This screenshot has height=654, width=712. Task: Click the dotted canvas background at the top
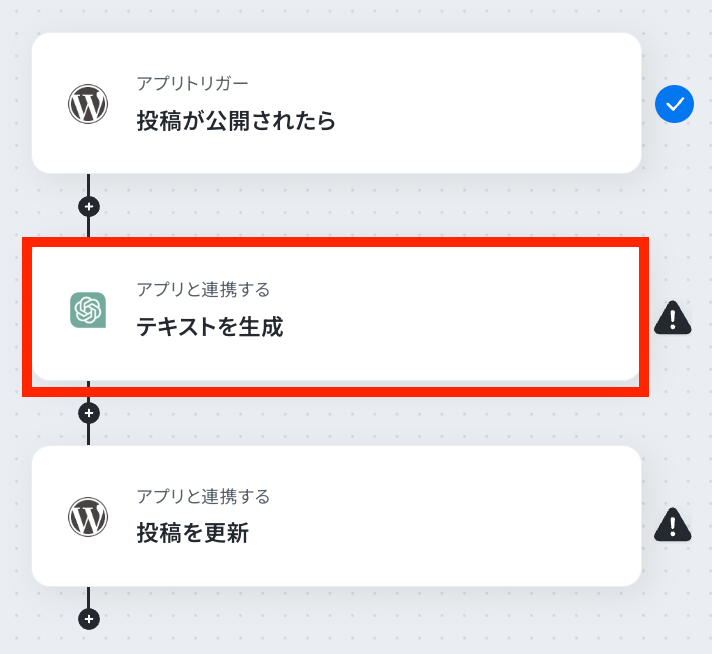(356, 15)
